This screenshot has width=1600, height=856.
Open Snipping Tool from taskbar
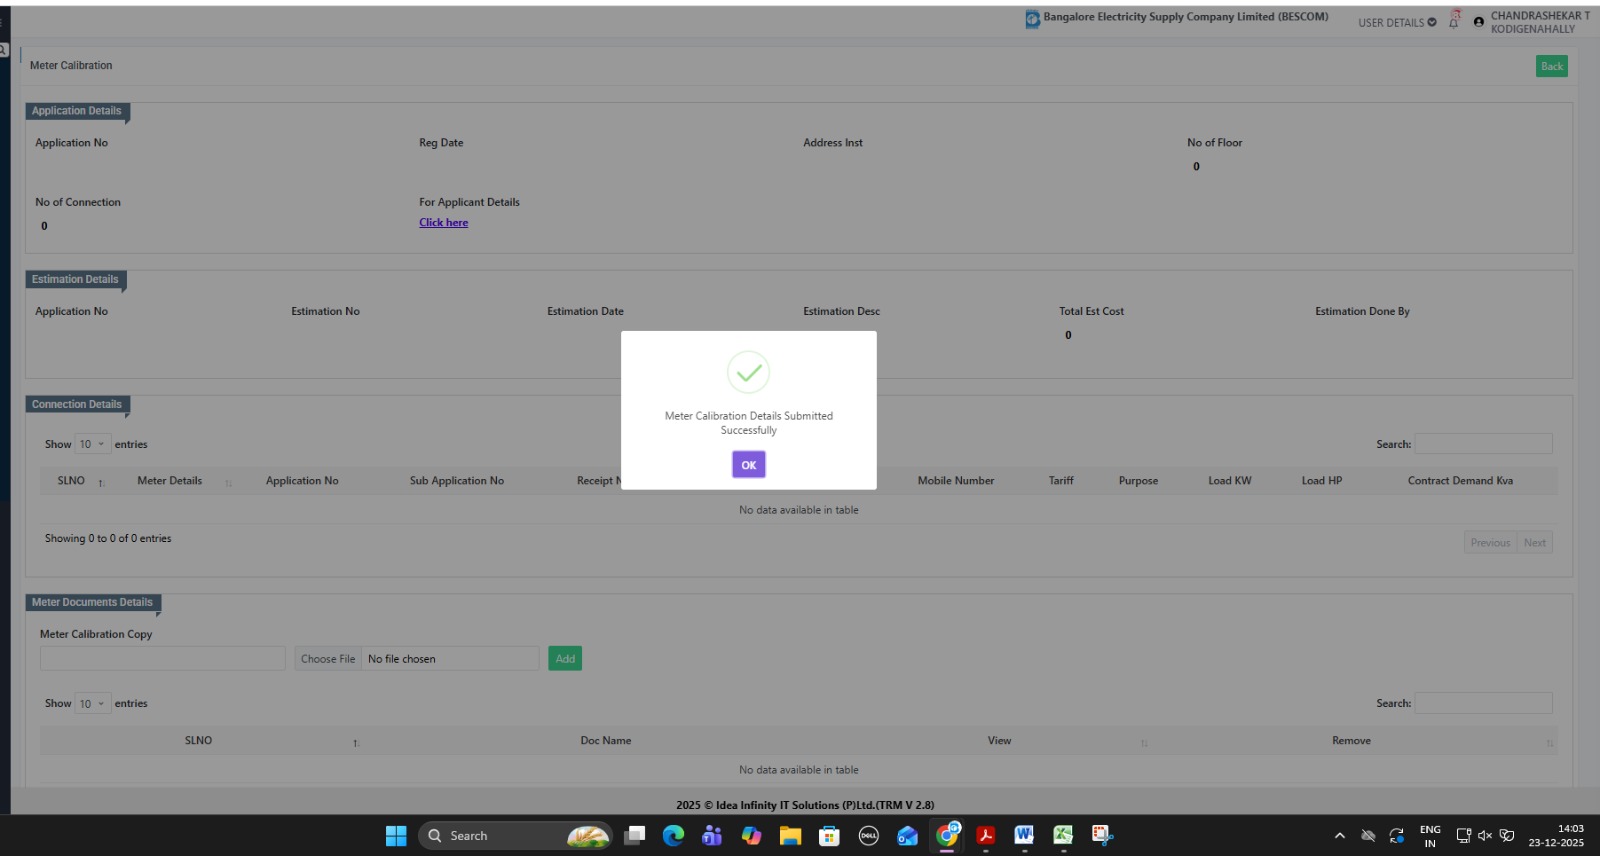pos(1102,836)
